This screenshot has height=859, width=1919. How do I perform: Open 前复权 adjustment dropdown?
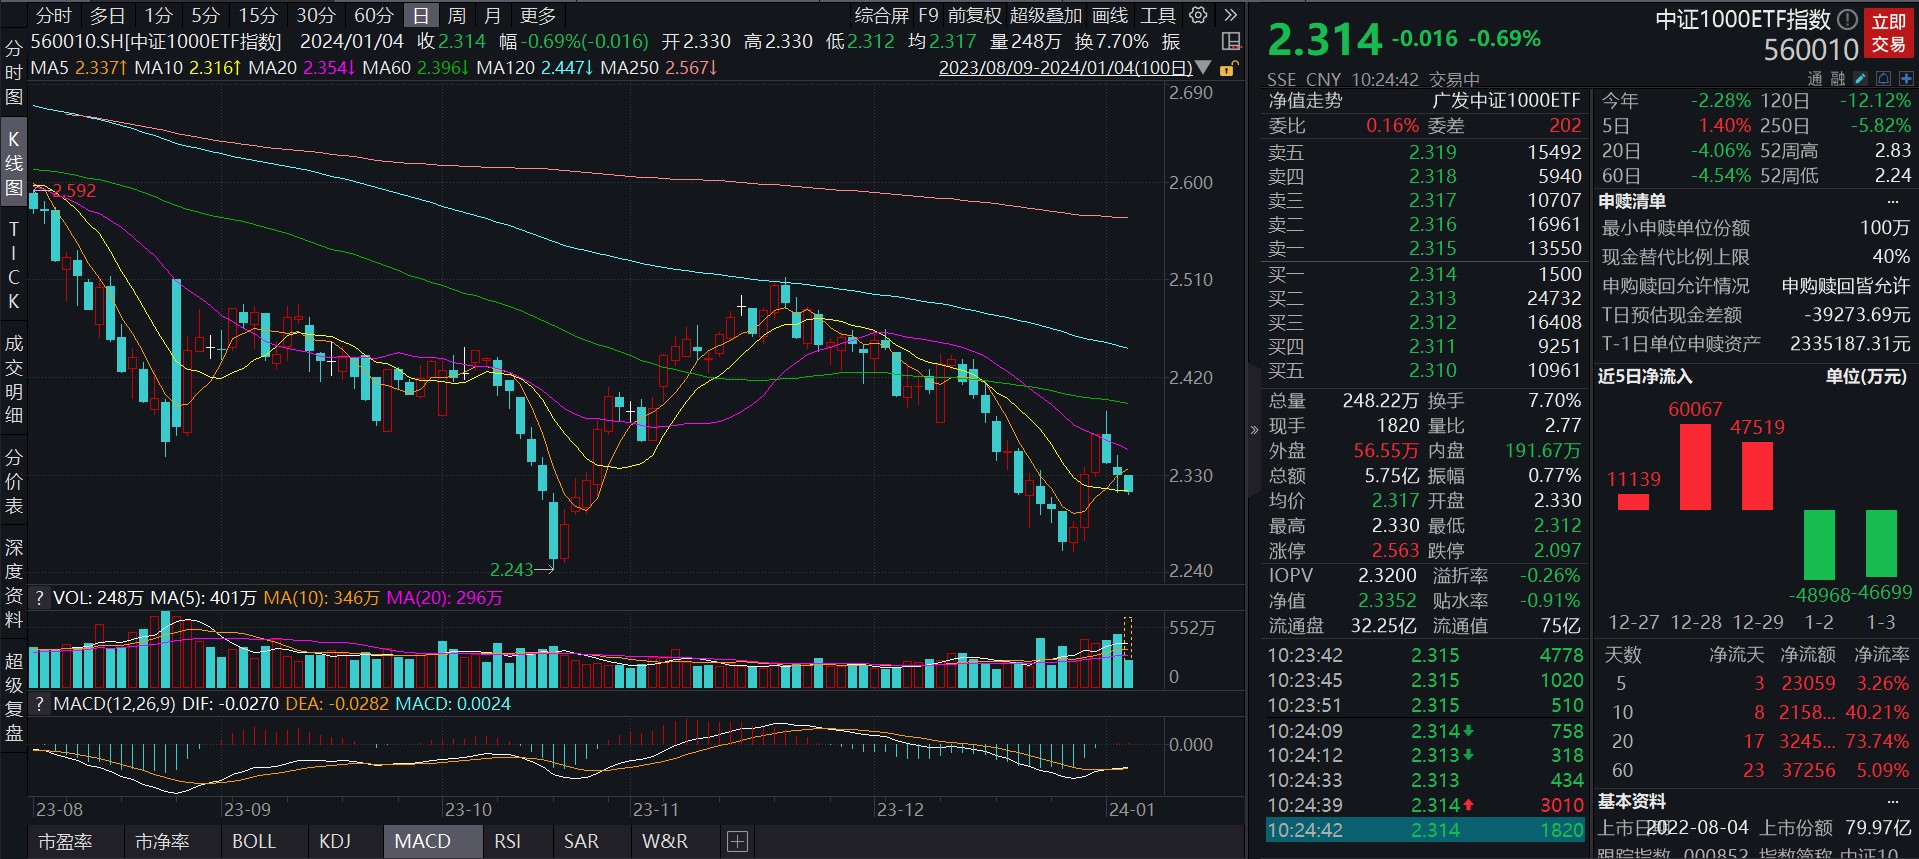click(x=974, y=15)
